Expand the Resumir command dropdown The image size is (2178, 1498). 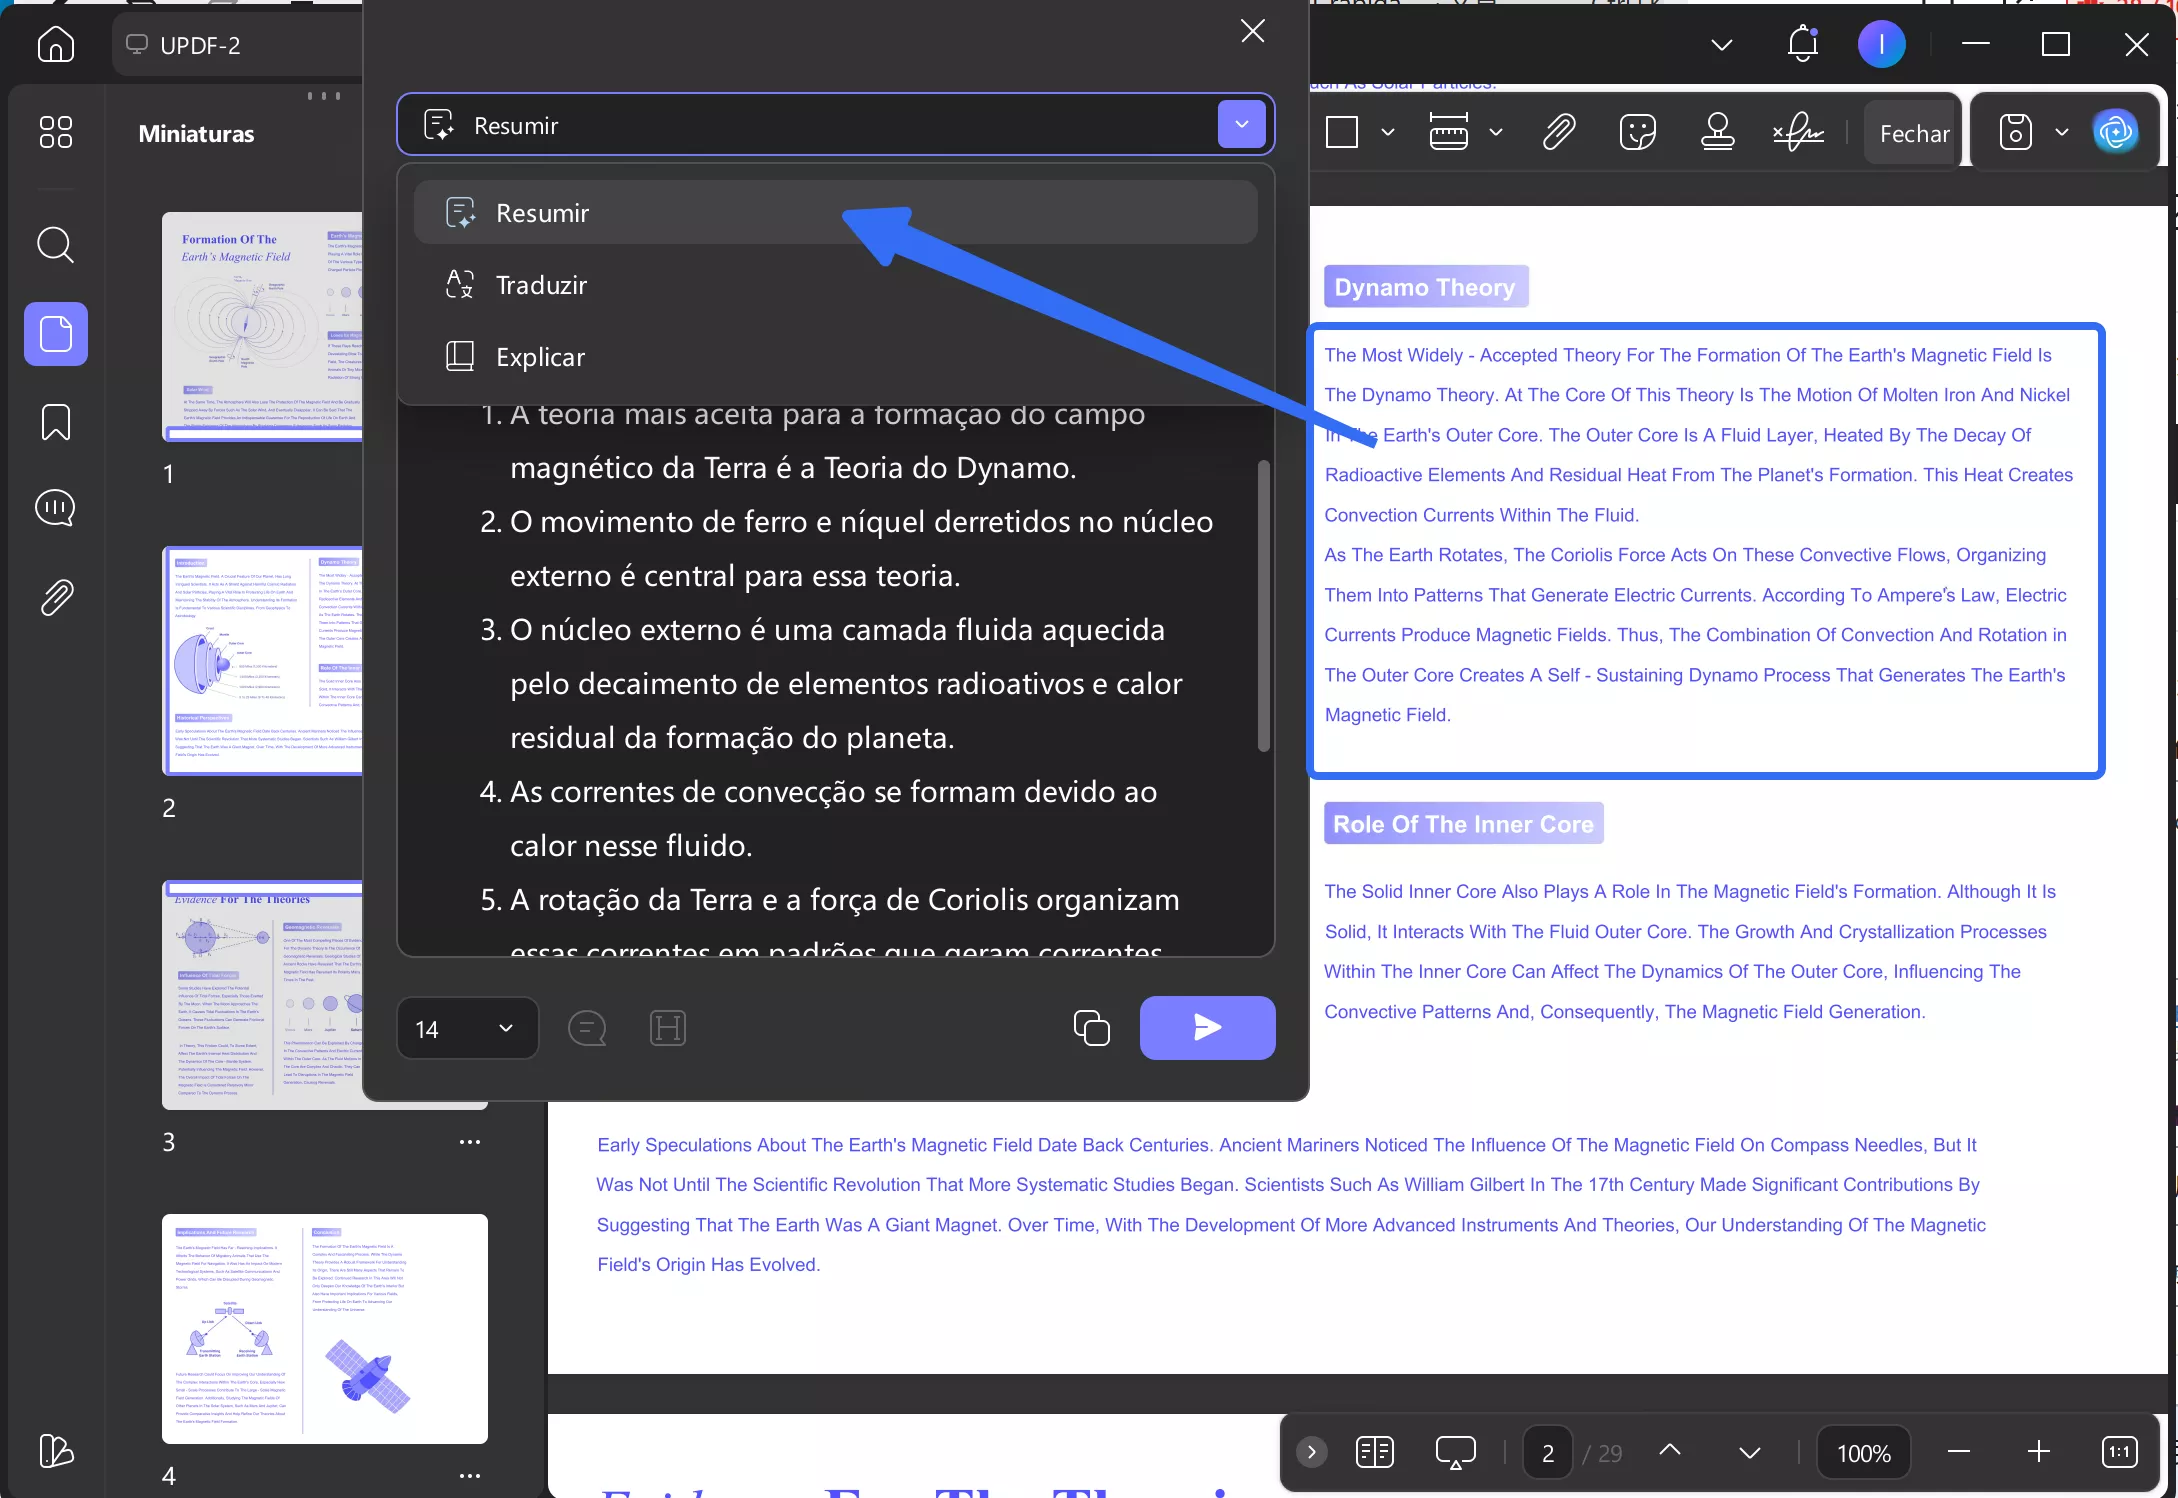(x=1241, y=124)
